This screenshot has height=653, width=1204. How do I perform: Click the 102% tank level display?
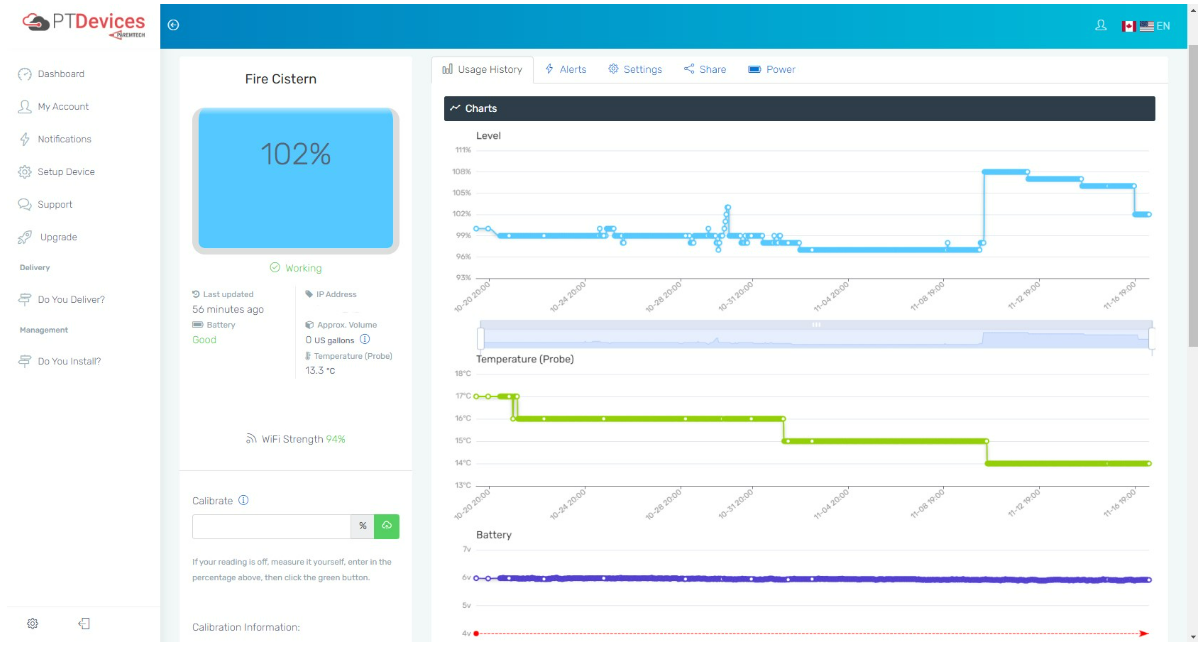pyautogui.click(x=295, y=179)
